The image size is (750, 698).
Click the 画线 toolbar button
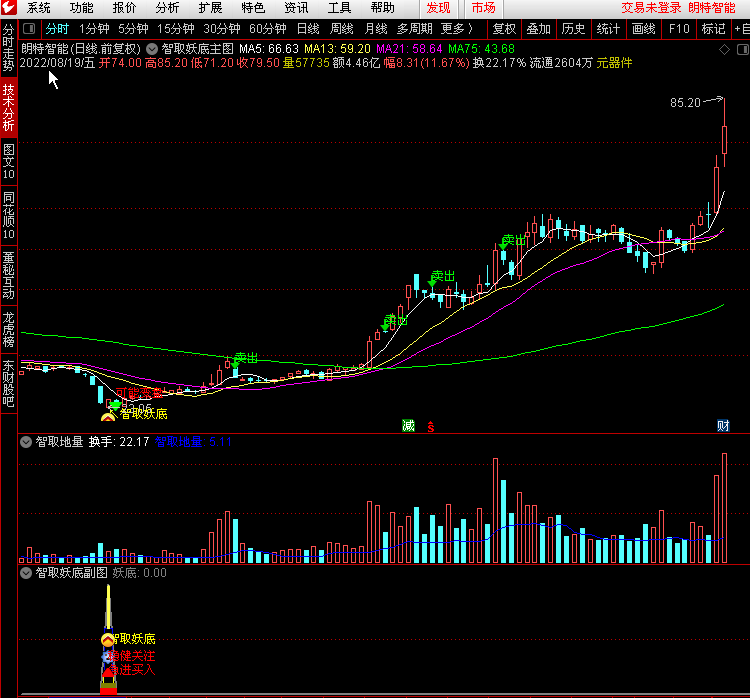[644, 29]
